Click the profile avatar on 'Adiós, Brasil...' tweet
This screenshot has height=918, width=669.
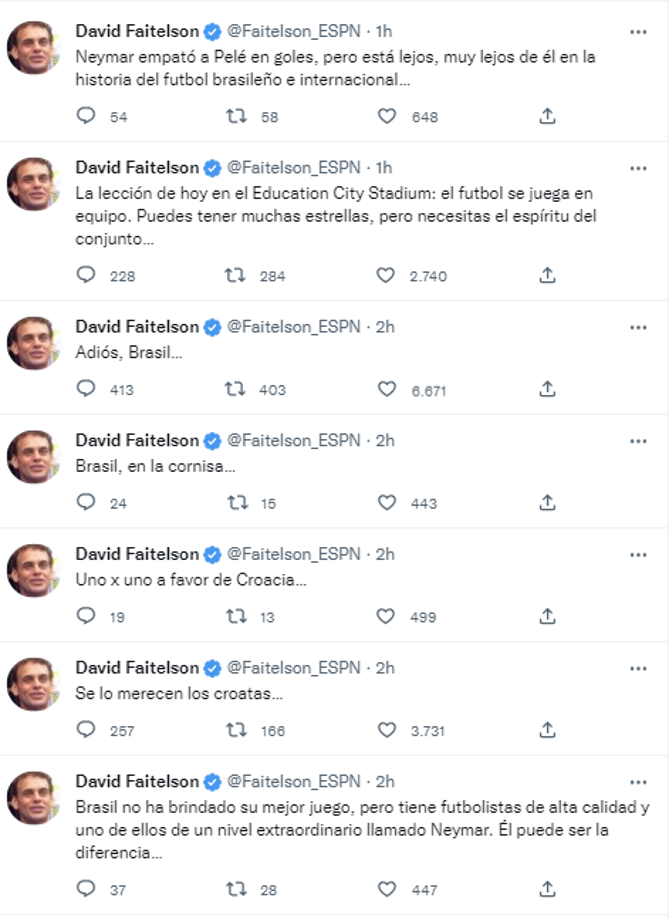pos(33,343)
